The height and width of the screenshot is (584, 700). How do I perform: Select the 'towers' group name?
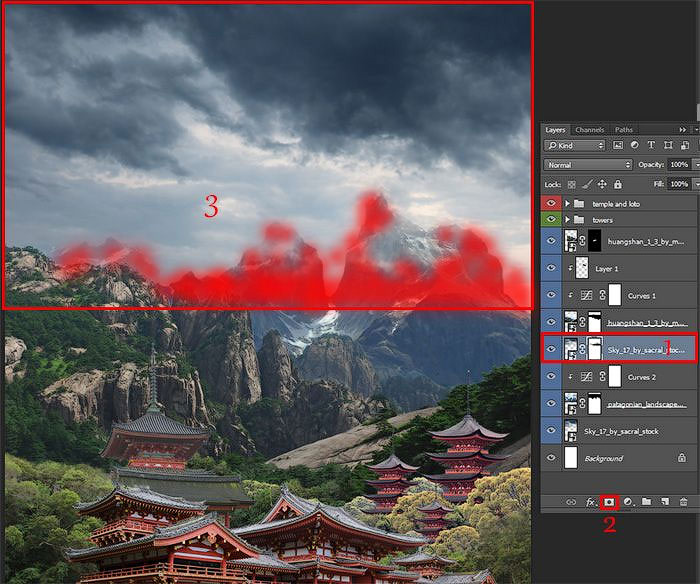point(602,220)
